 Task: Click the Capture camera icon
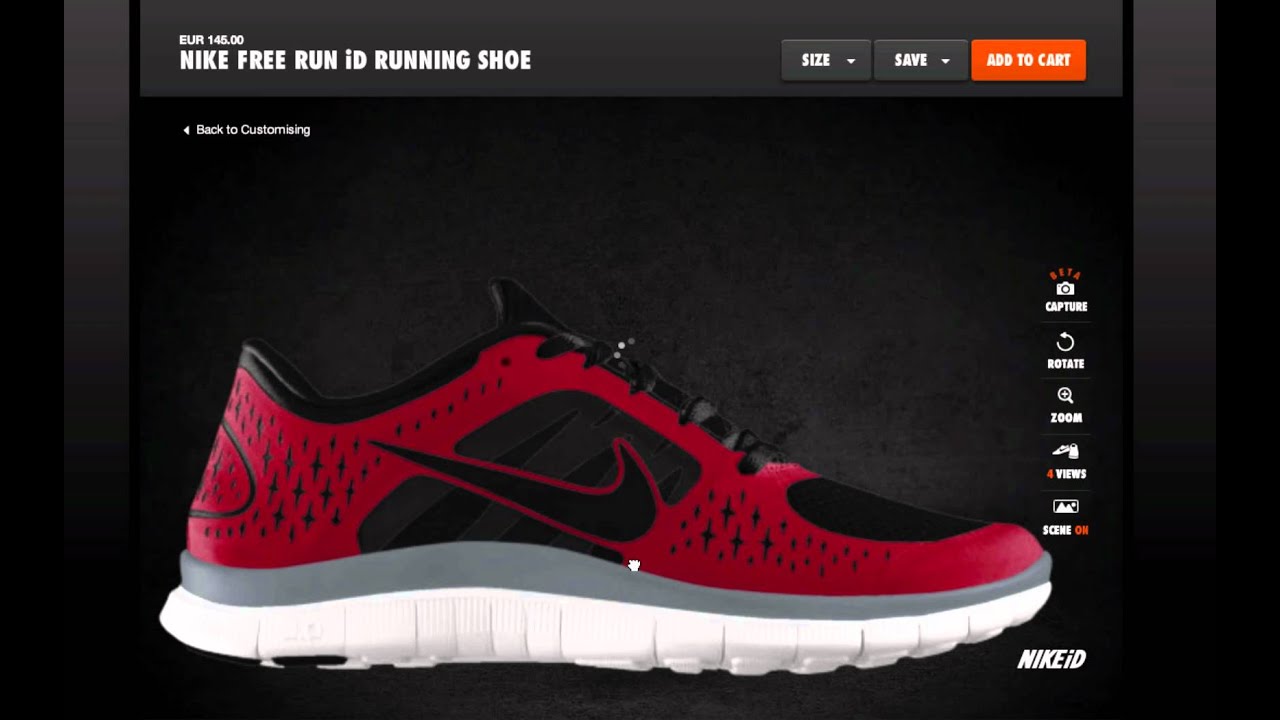[x=1065, y=289]
